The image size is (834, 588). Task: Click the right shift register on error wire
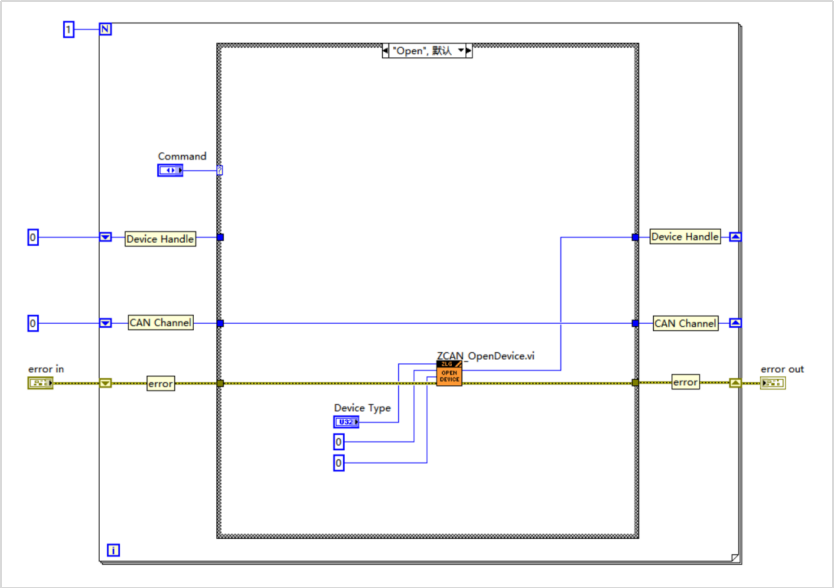pos(735,383)
